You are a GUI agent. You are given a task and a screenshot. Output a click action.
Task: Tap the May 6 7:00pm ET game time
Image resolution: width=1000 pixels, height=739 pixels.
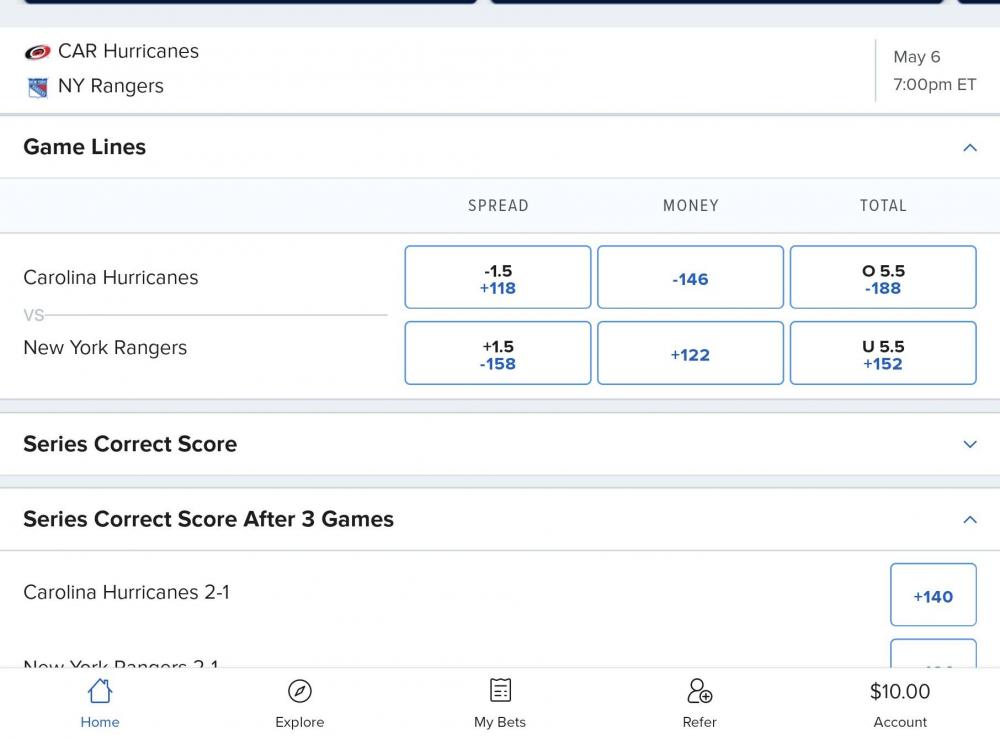coord(934,71)
